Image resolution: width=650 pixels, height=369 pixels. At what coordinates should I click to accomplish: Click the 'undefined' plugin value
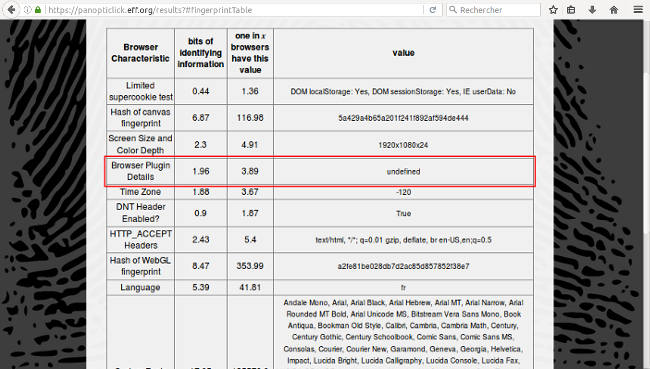(x=403, y=172)
